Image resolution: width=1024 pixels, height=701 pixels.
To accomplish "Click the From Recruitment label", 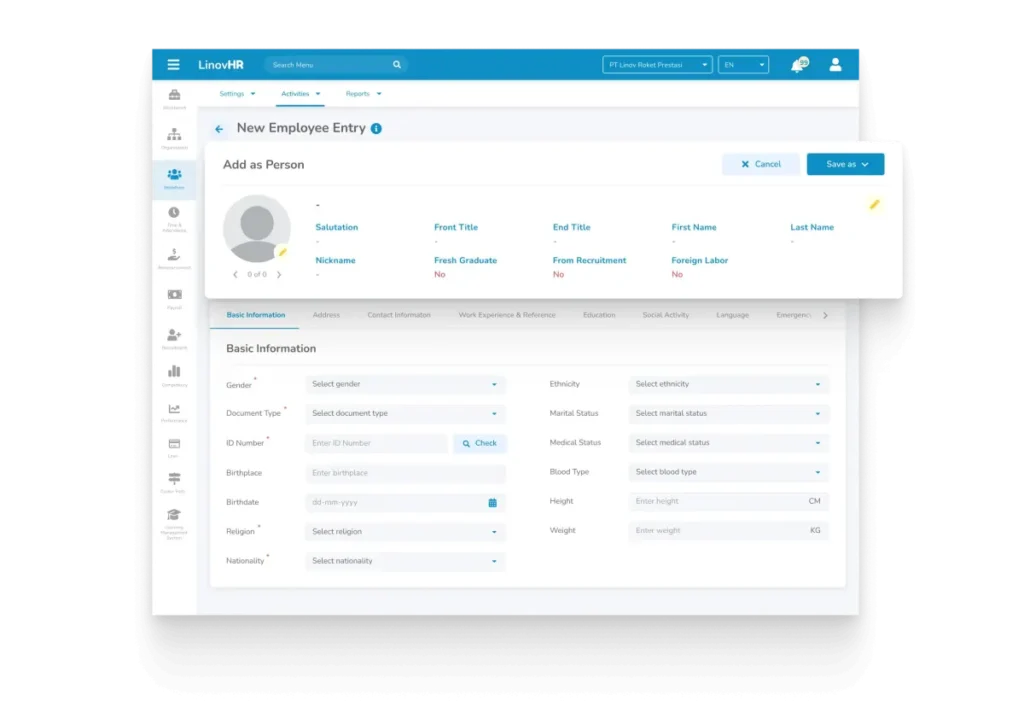I will (x=589, y=260).
